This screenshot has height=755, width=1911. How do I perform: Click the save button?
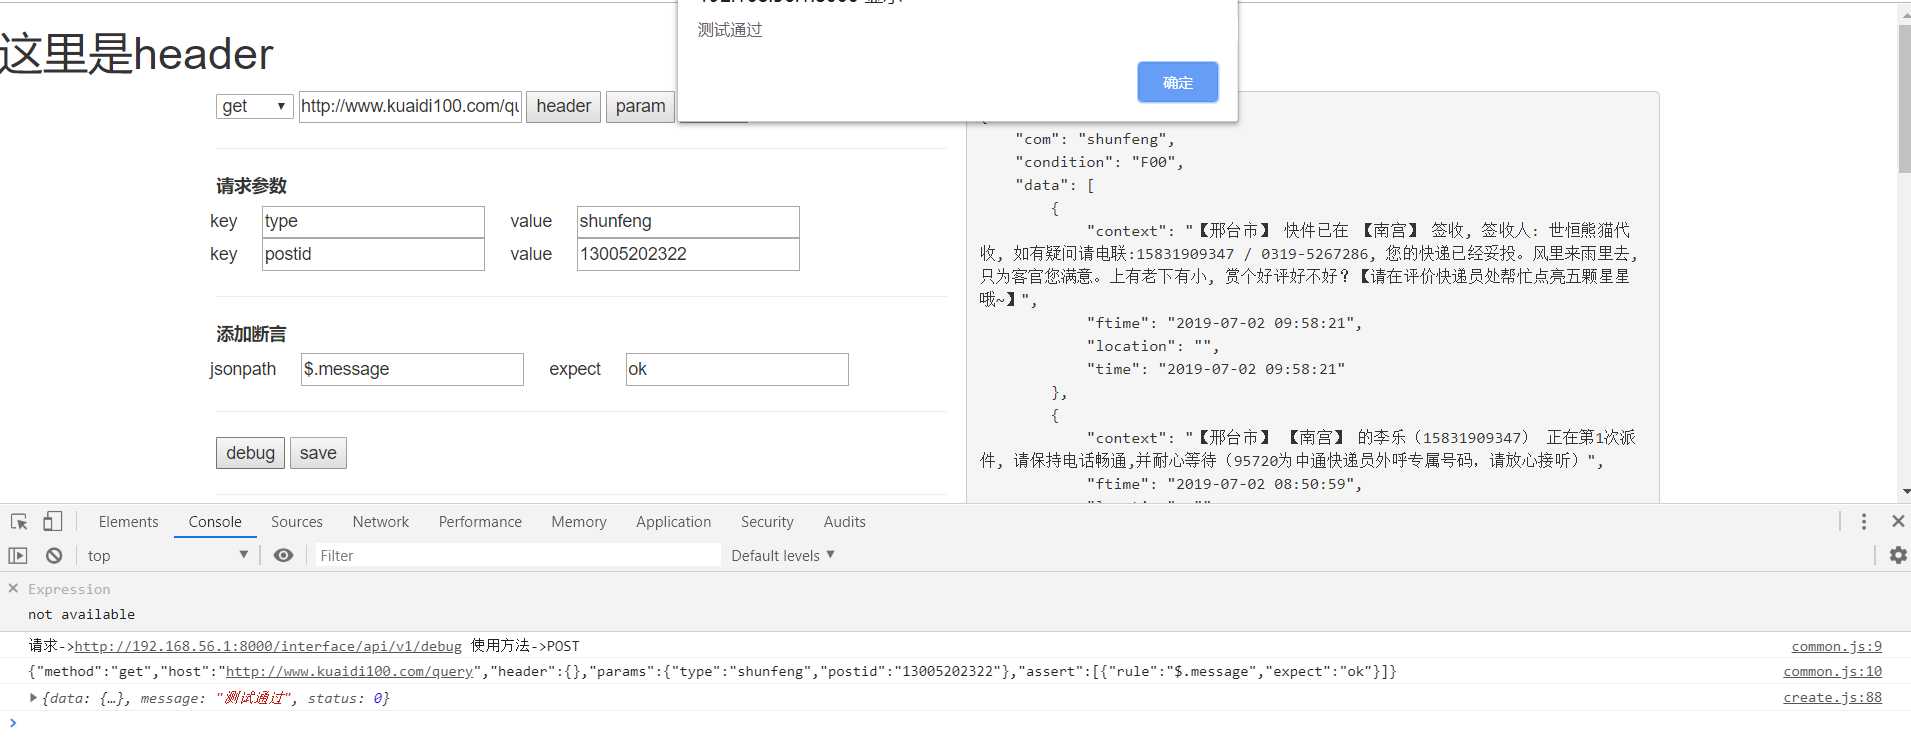click(318, 453)
